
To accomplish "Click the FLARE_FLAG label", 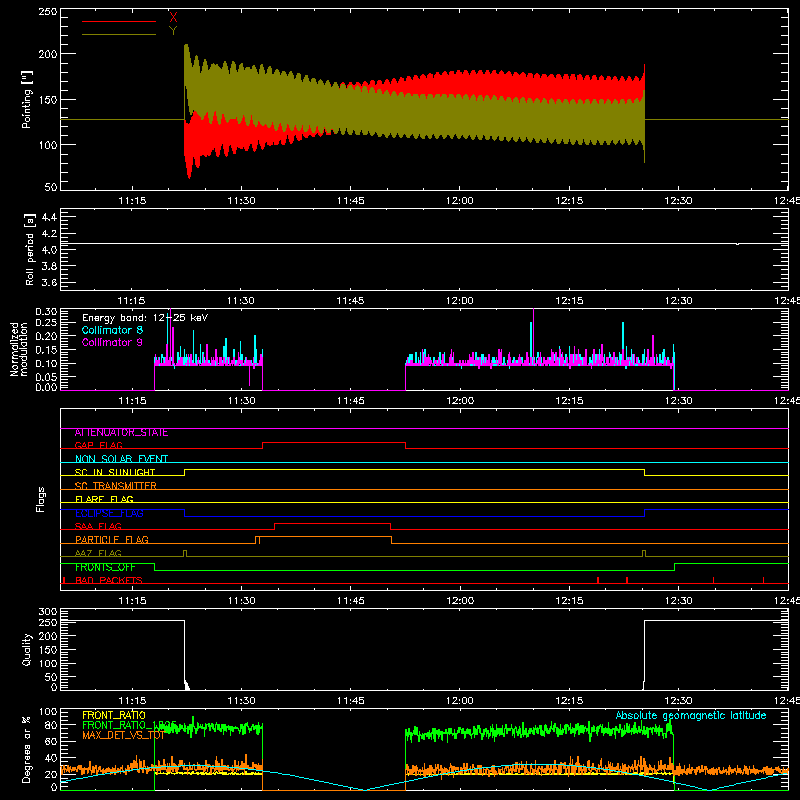I will pyautogui.click(x=104, y=499).
